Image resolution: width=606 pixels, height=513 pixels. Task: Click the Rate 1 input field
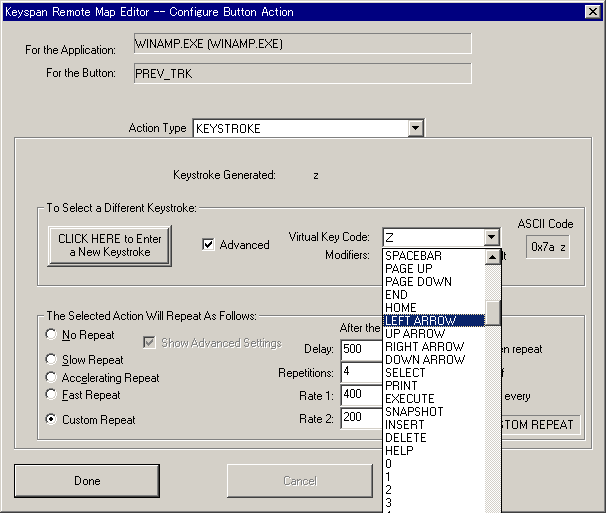tap(360, 395)
